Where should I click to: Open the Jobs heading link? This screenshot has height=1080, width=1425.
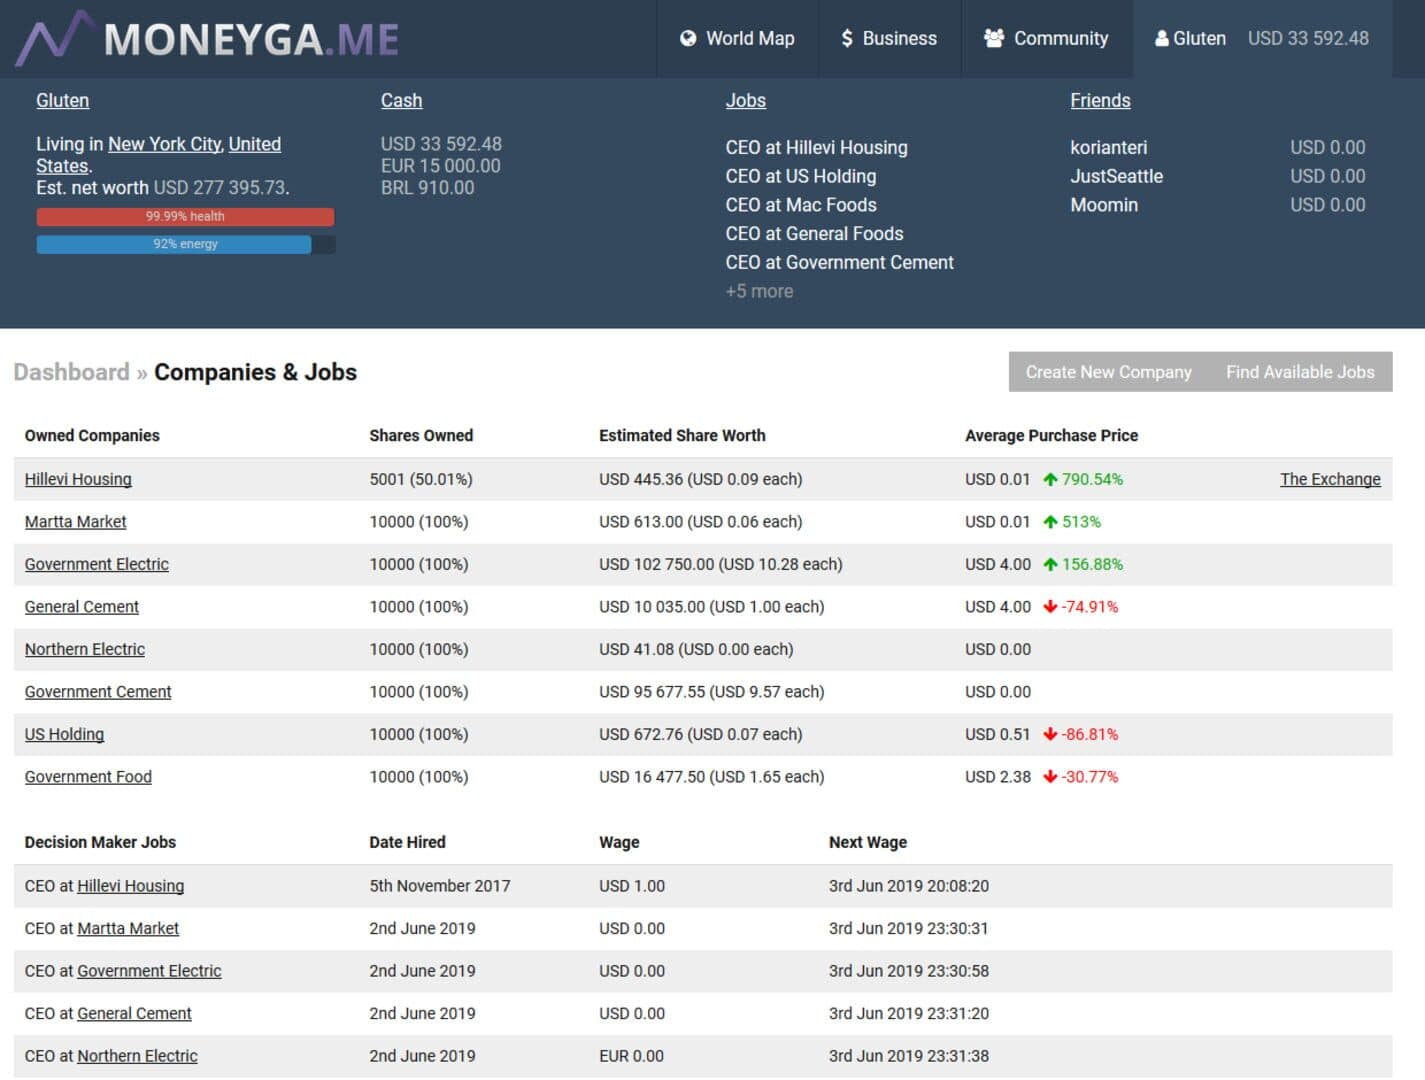point(746,100)
